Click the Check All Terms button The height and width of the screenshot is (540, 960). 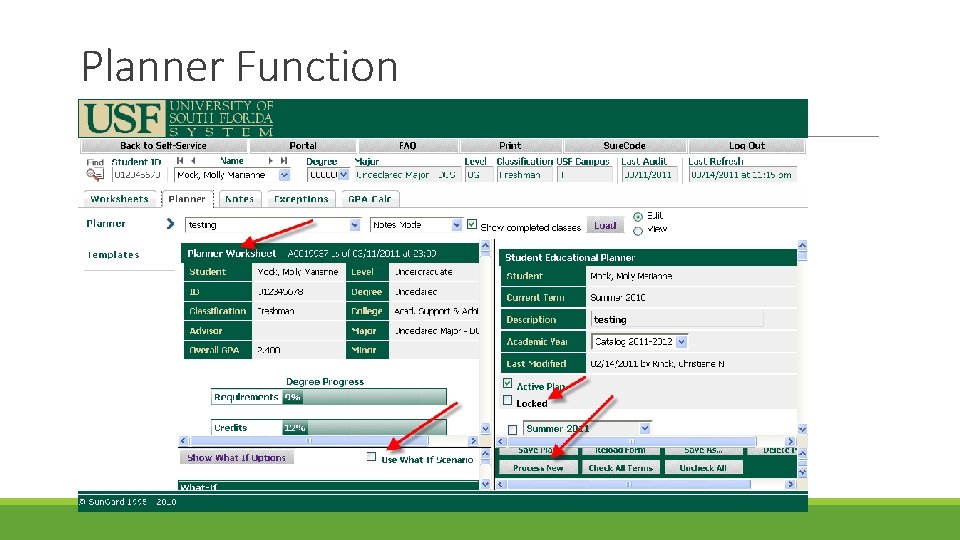click(x=620, y=468)
